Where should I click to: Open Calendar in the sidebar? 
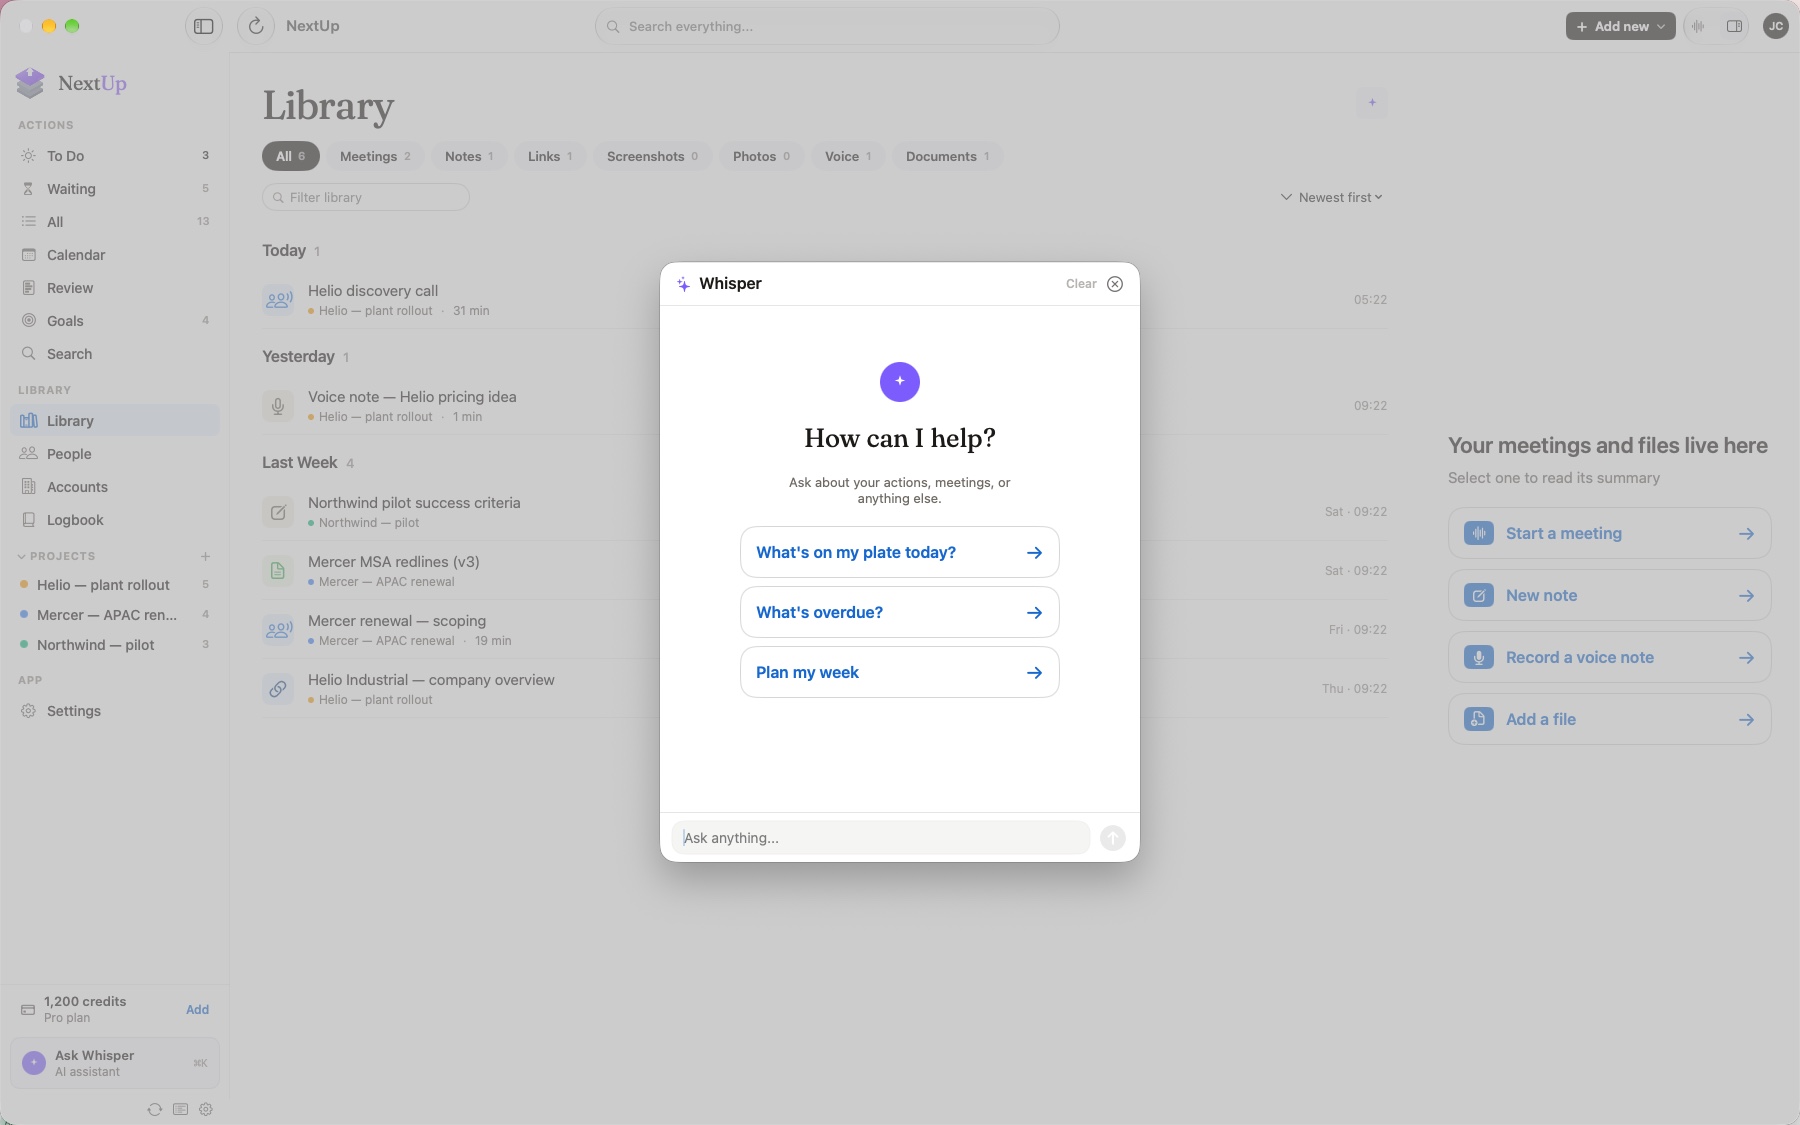(115, 255)
